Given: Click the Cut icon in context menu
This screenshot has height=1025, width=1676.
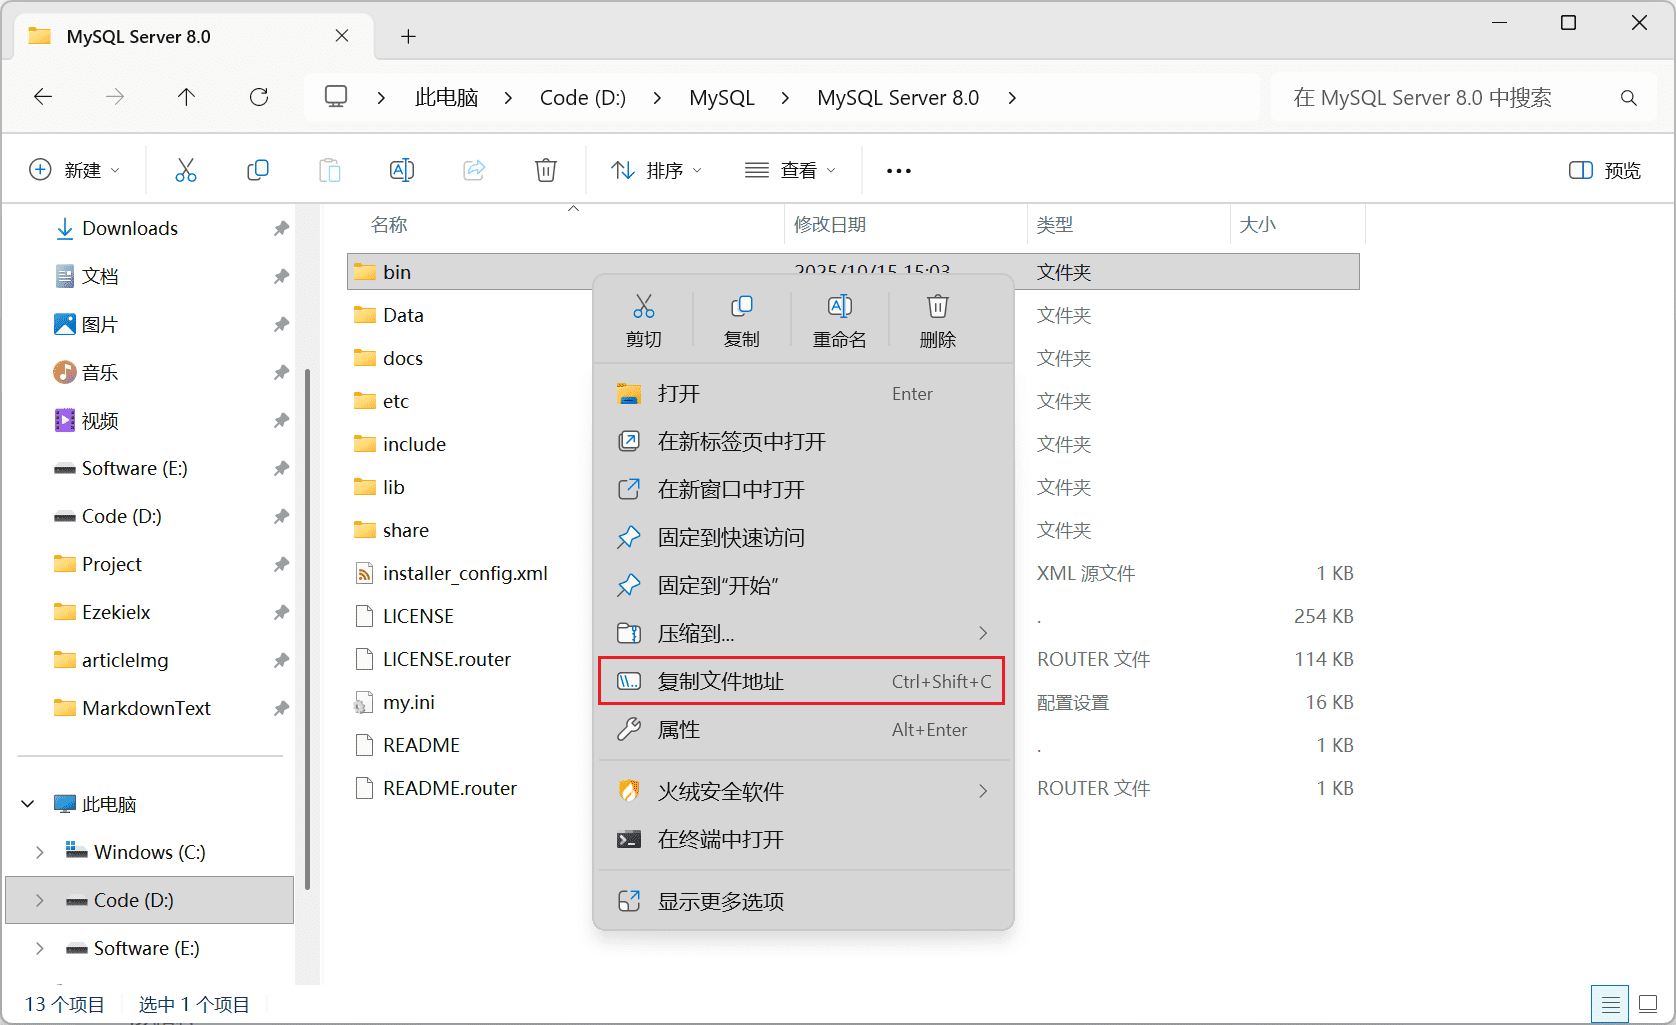Looking at the screenshot, I should (644, 320).
